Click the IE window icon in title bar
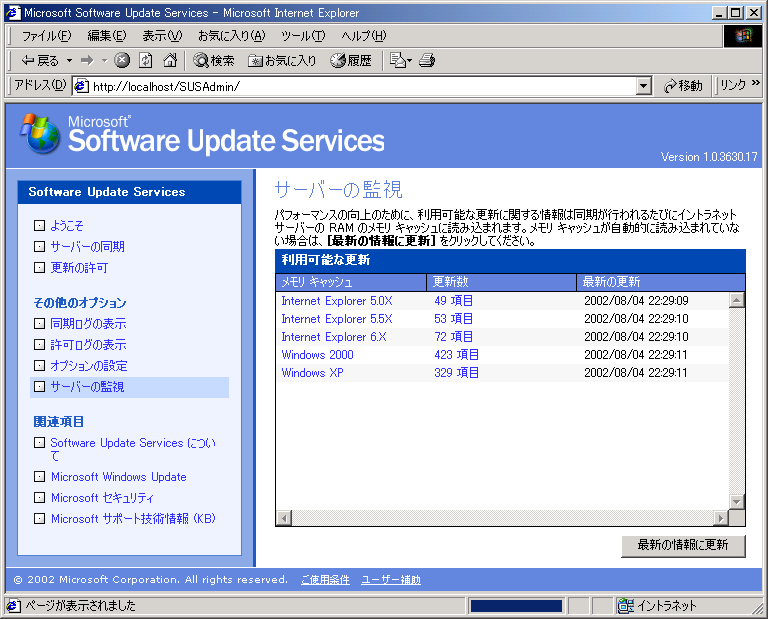This screenshot has height=619, width=768. pyautogui.click(x=13, y=12)
